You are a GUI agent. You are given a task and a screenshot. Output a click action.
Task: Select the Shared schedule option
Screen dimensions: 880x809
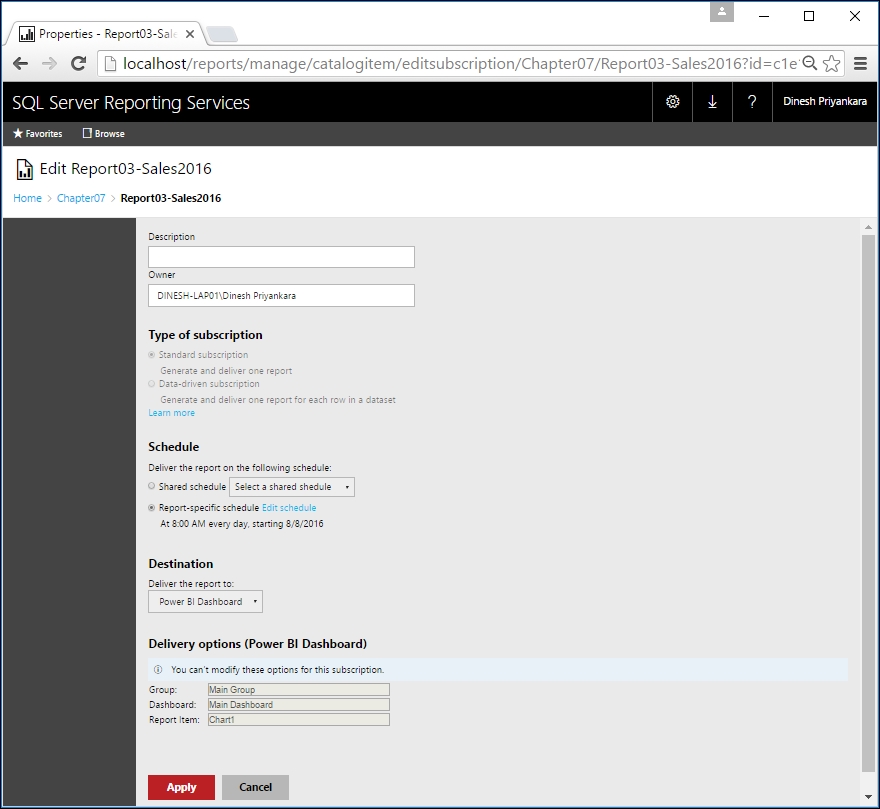[x=151, y=486]
